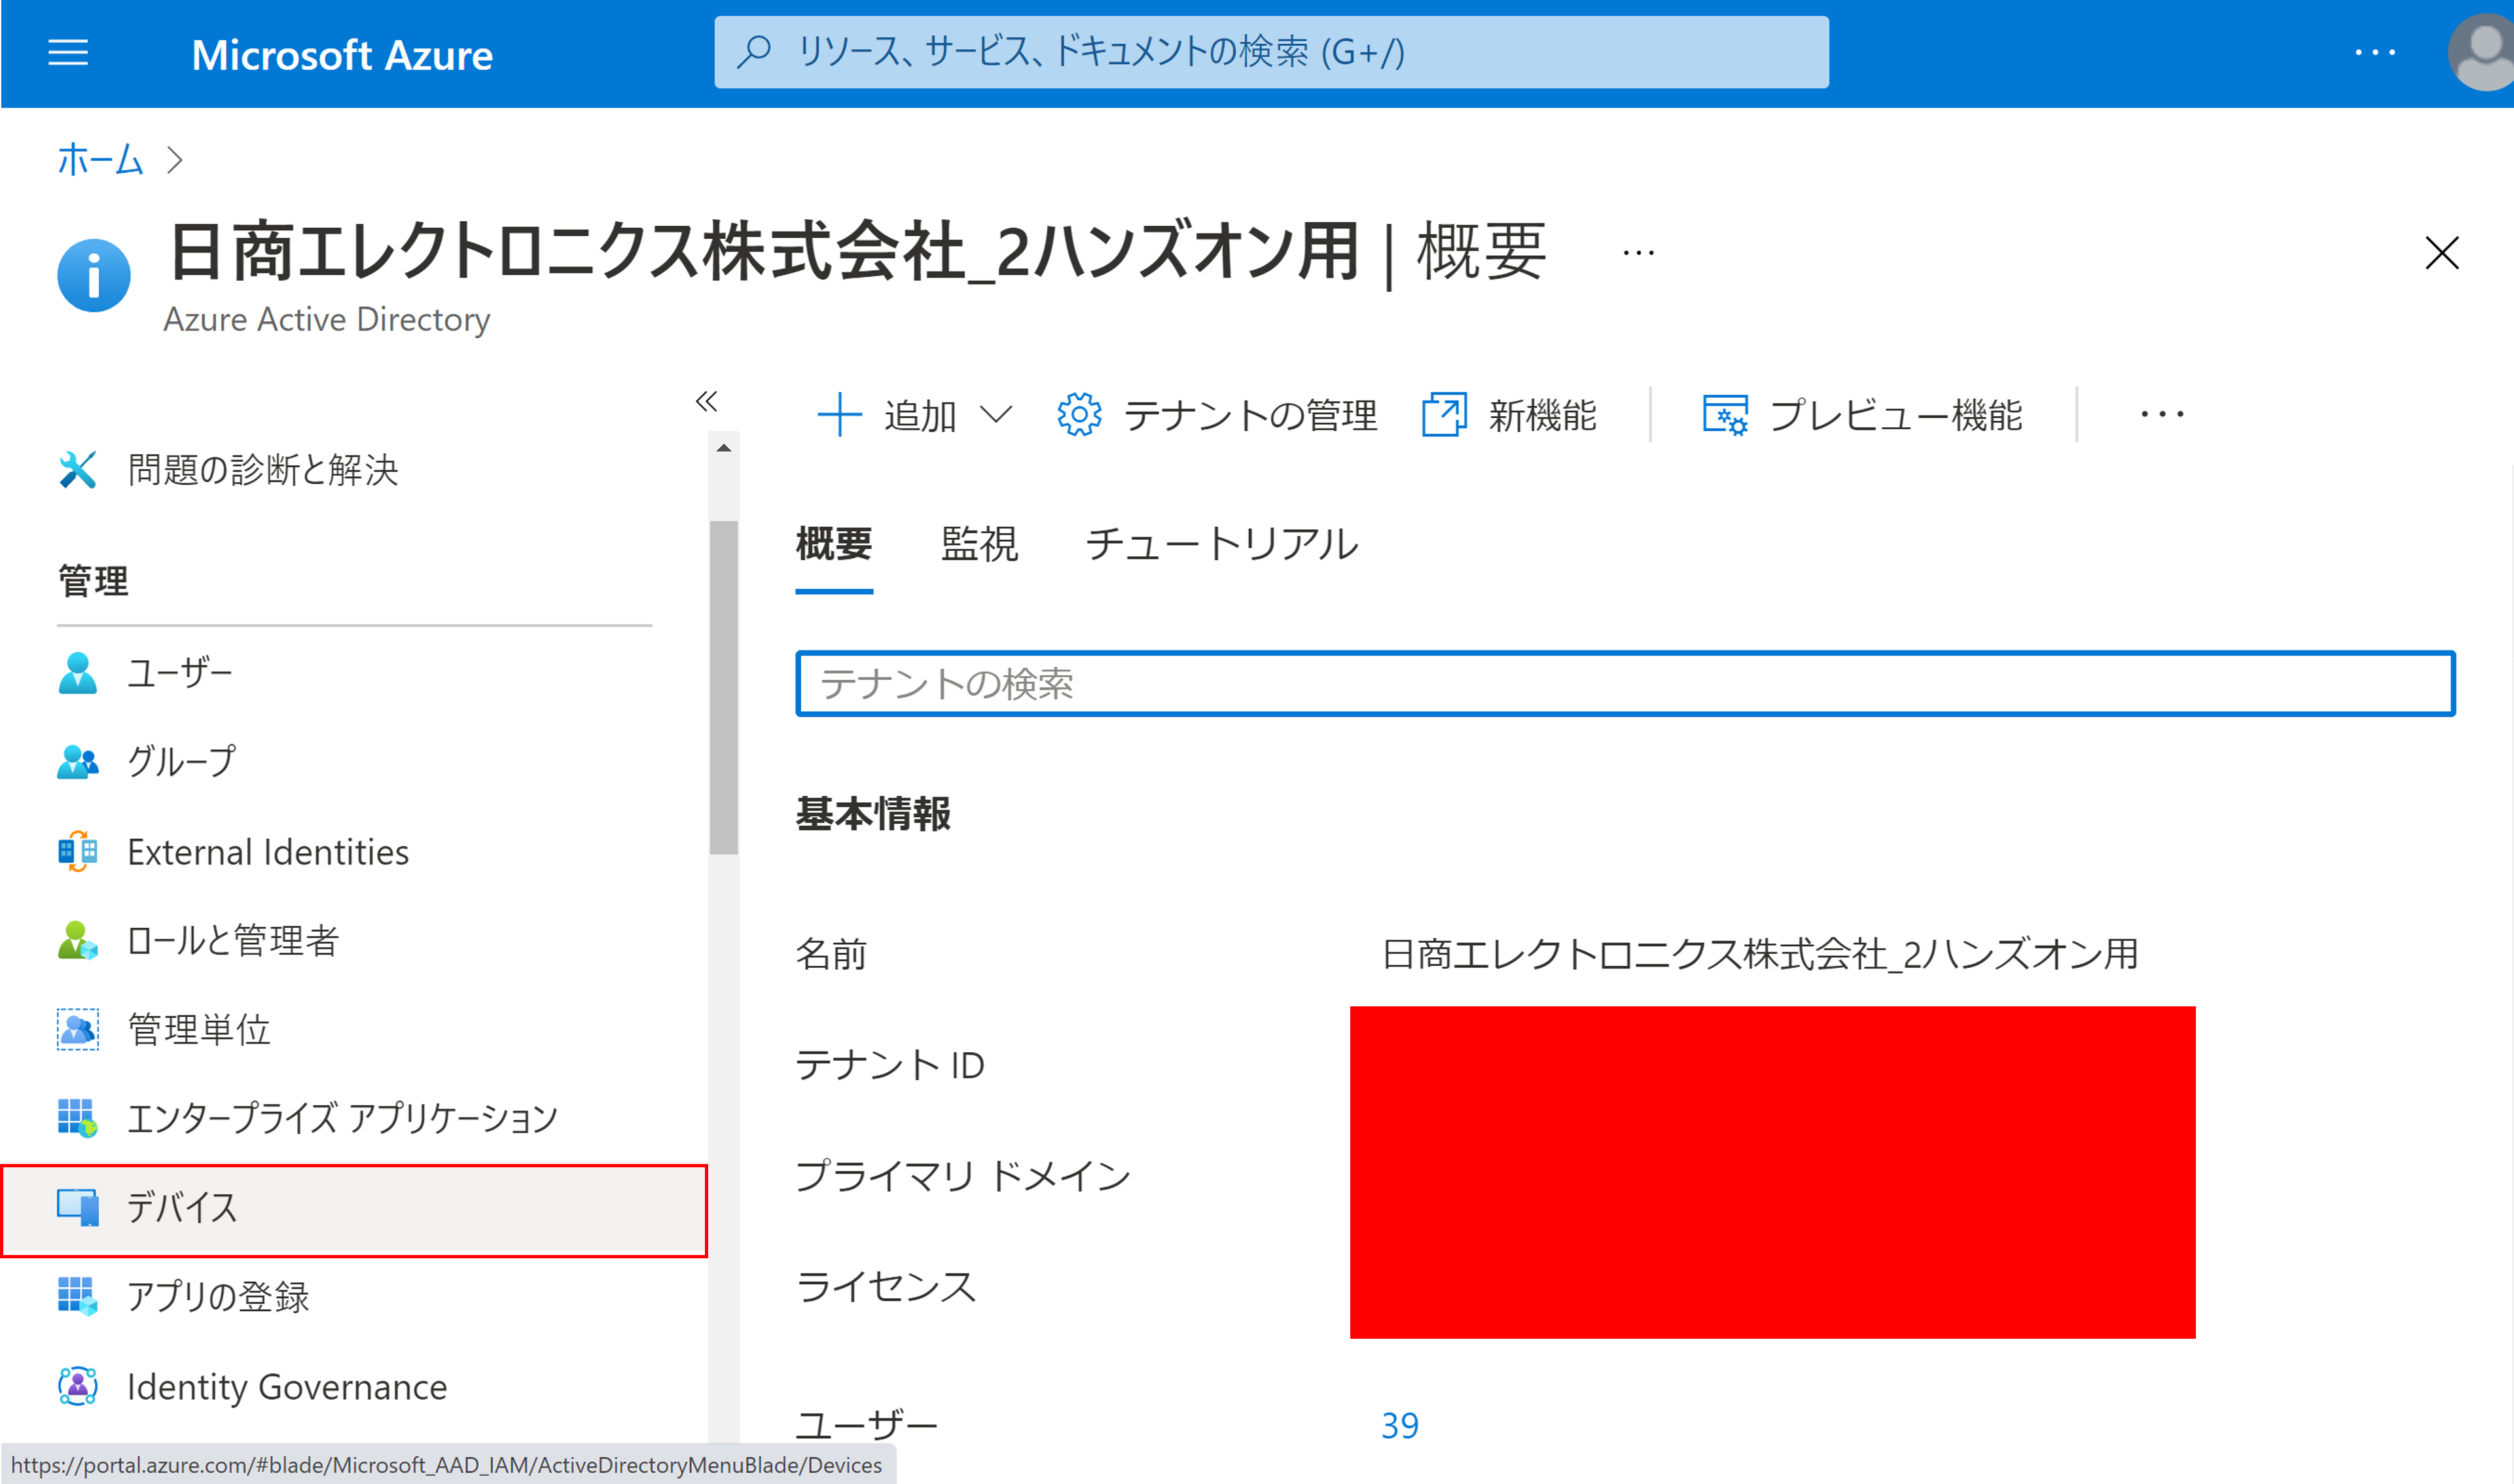Click the Users icon in sidebar
This screenshot has width=2514, height=1484.
(x=78, y=673)
